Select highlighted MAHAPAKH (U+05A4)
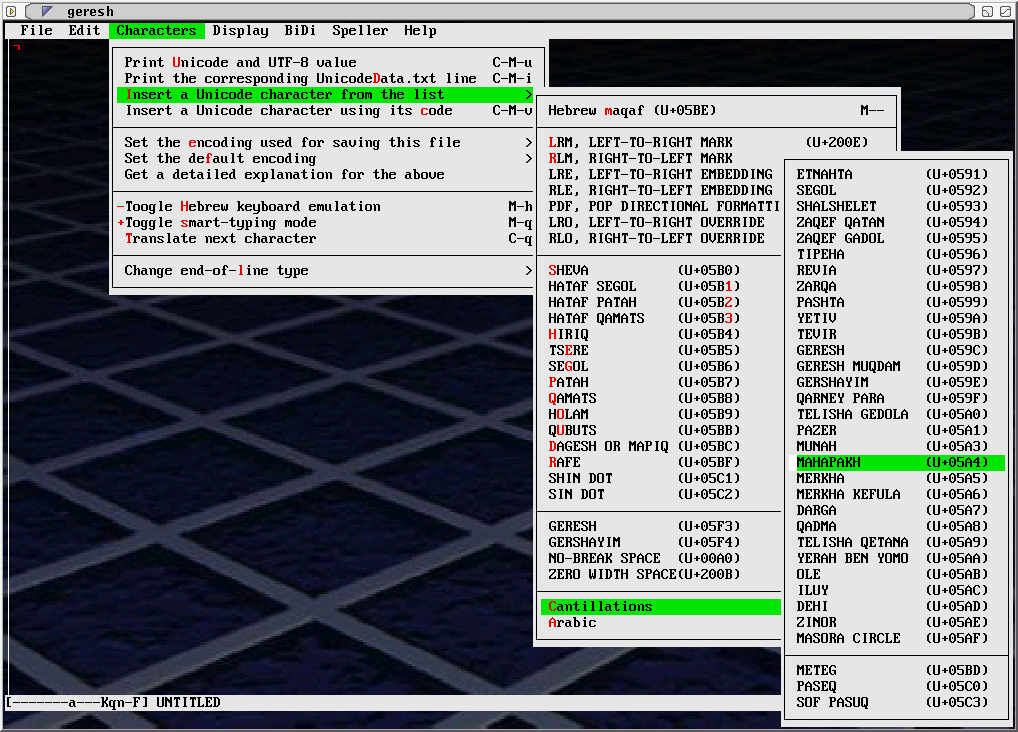This screenshot has width=1018, height=732. click(896, 462)
